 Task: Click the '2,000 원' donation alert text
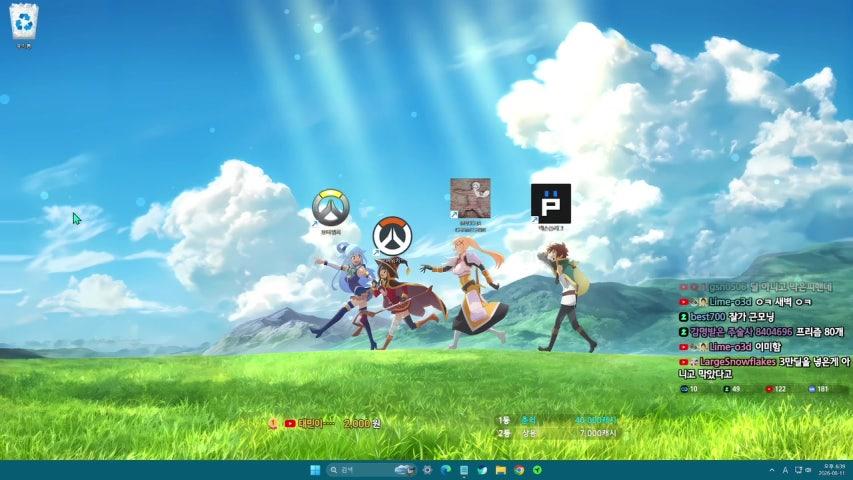pos(362,423)
